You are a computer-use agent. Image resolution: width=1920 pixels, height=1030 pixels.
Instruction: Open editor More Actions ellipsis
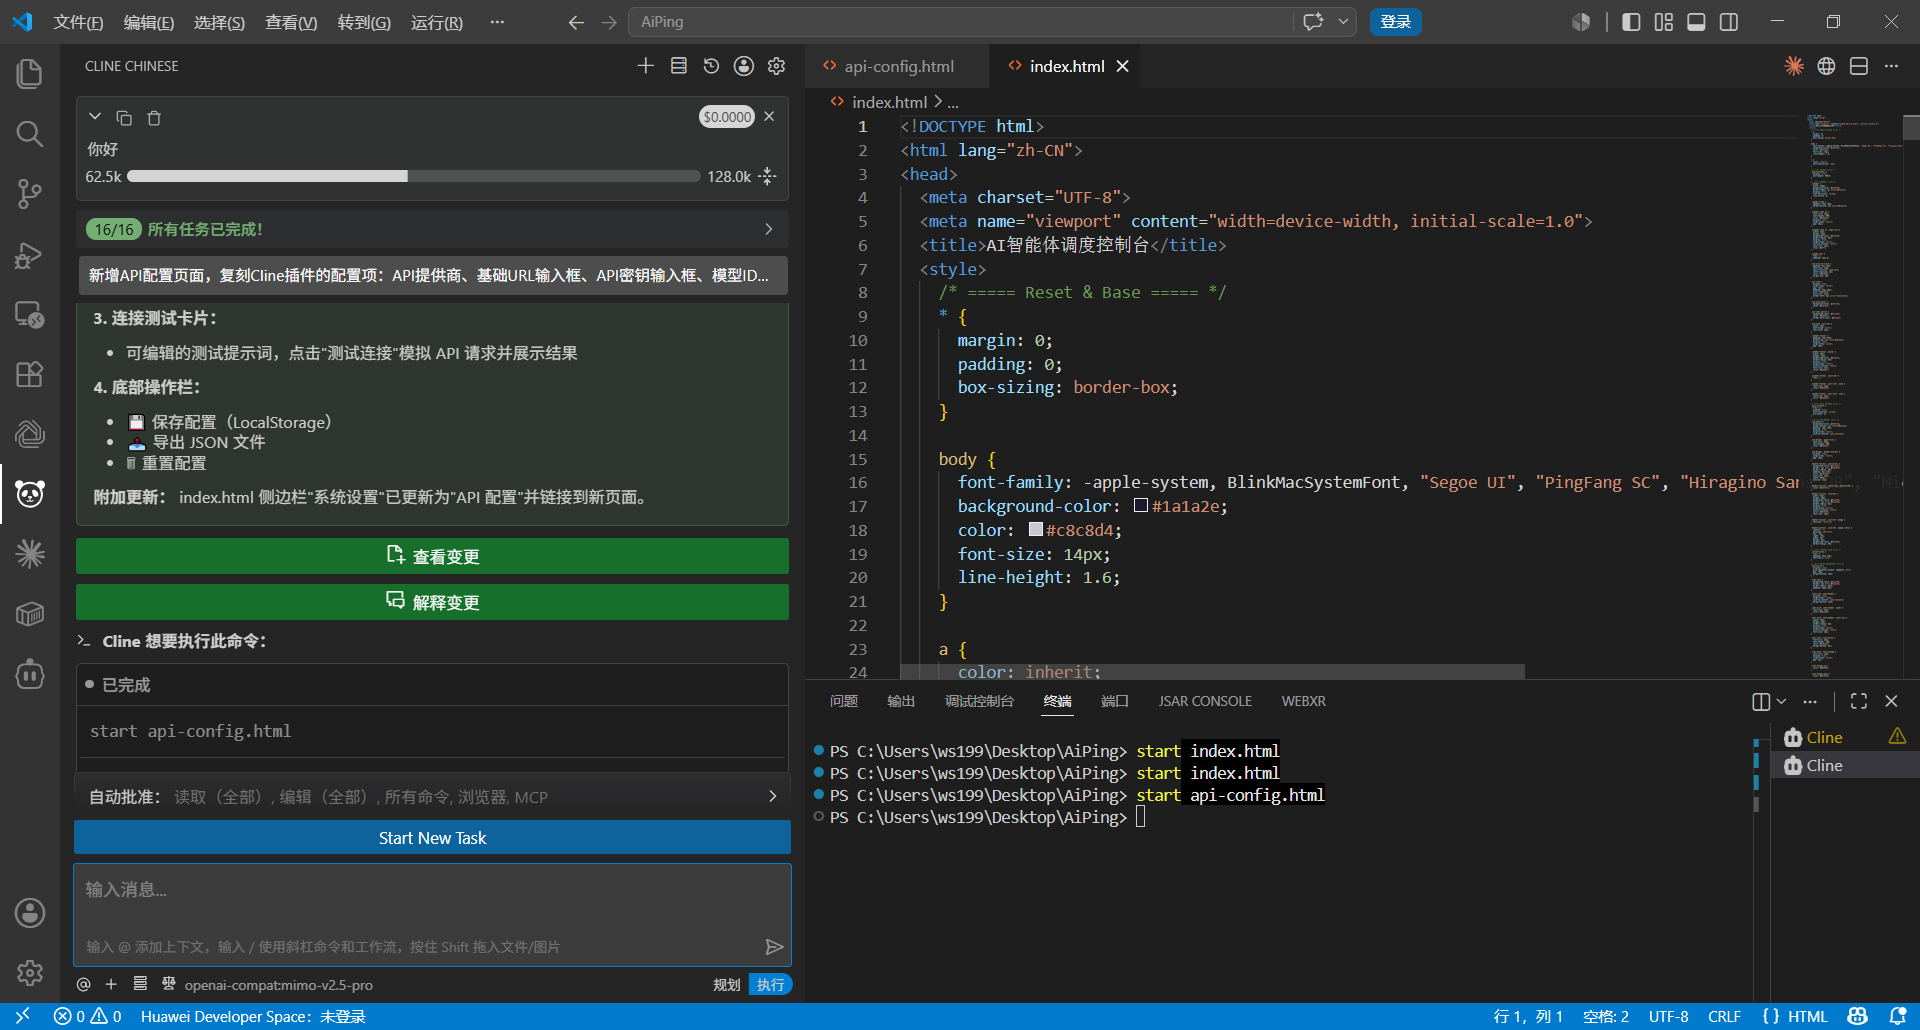tap(1891, 66)
